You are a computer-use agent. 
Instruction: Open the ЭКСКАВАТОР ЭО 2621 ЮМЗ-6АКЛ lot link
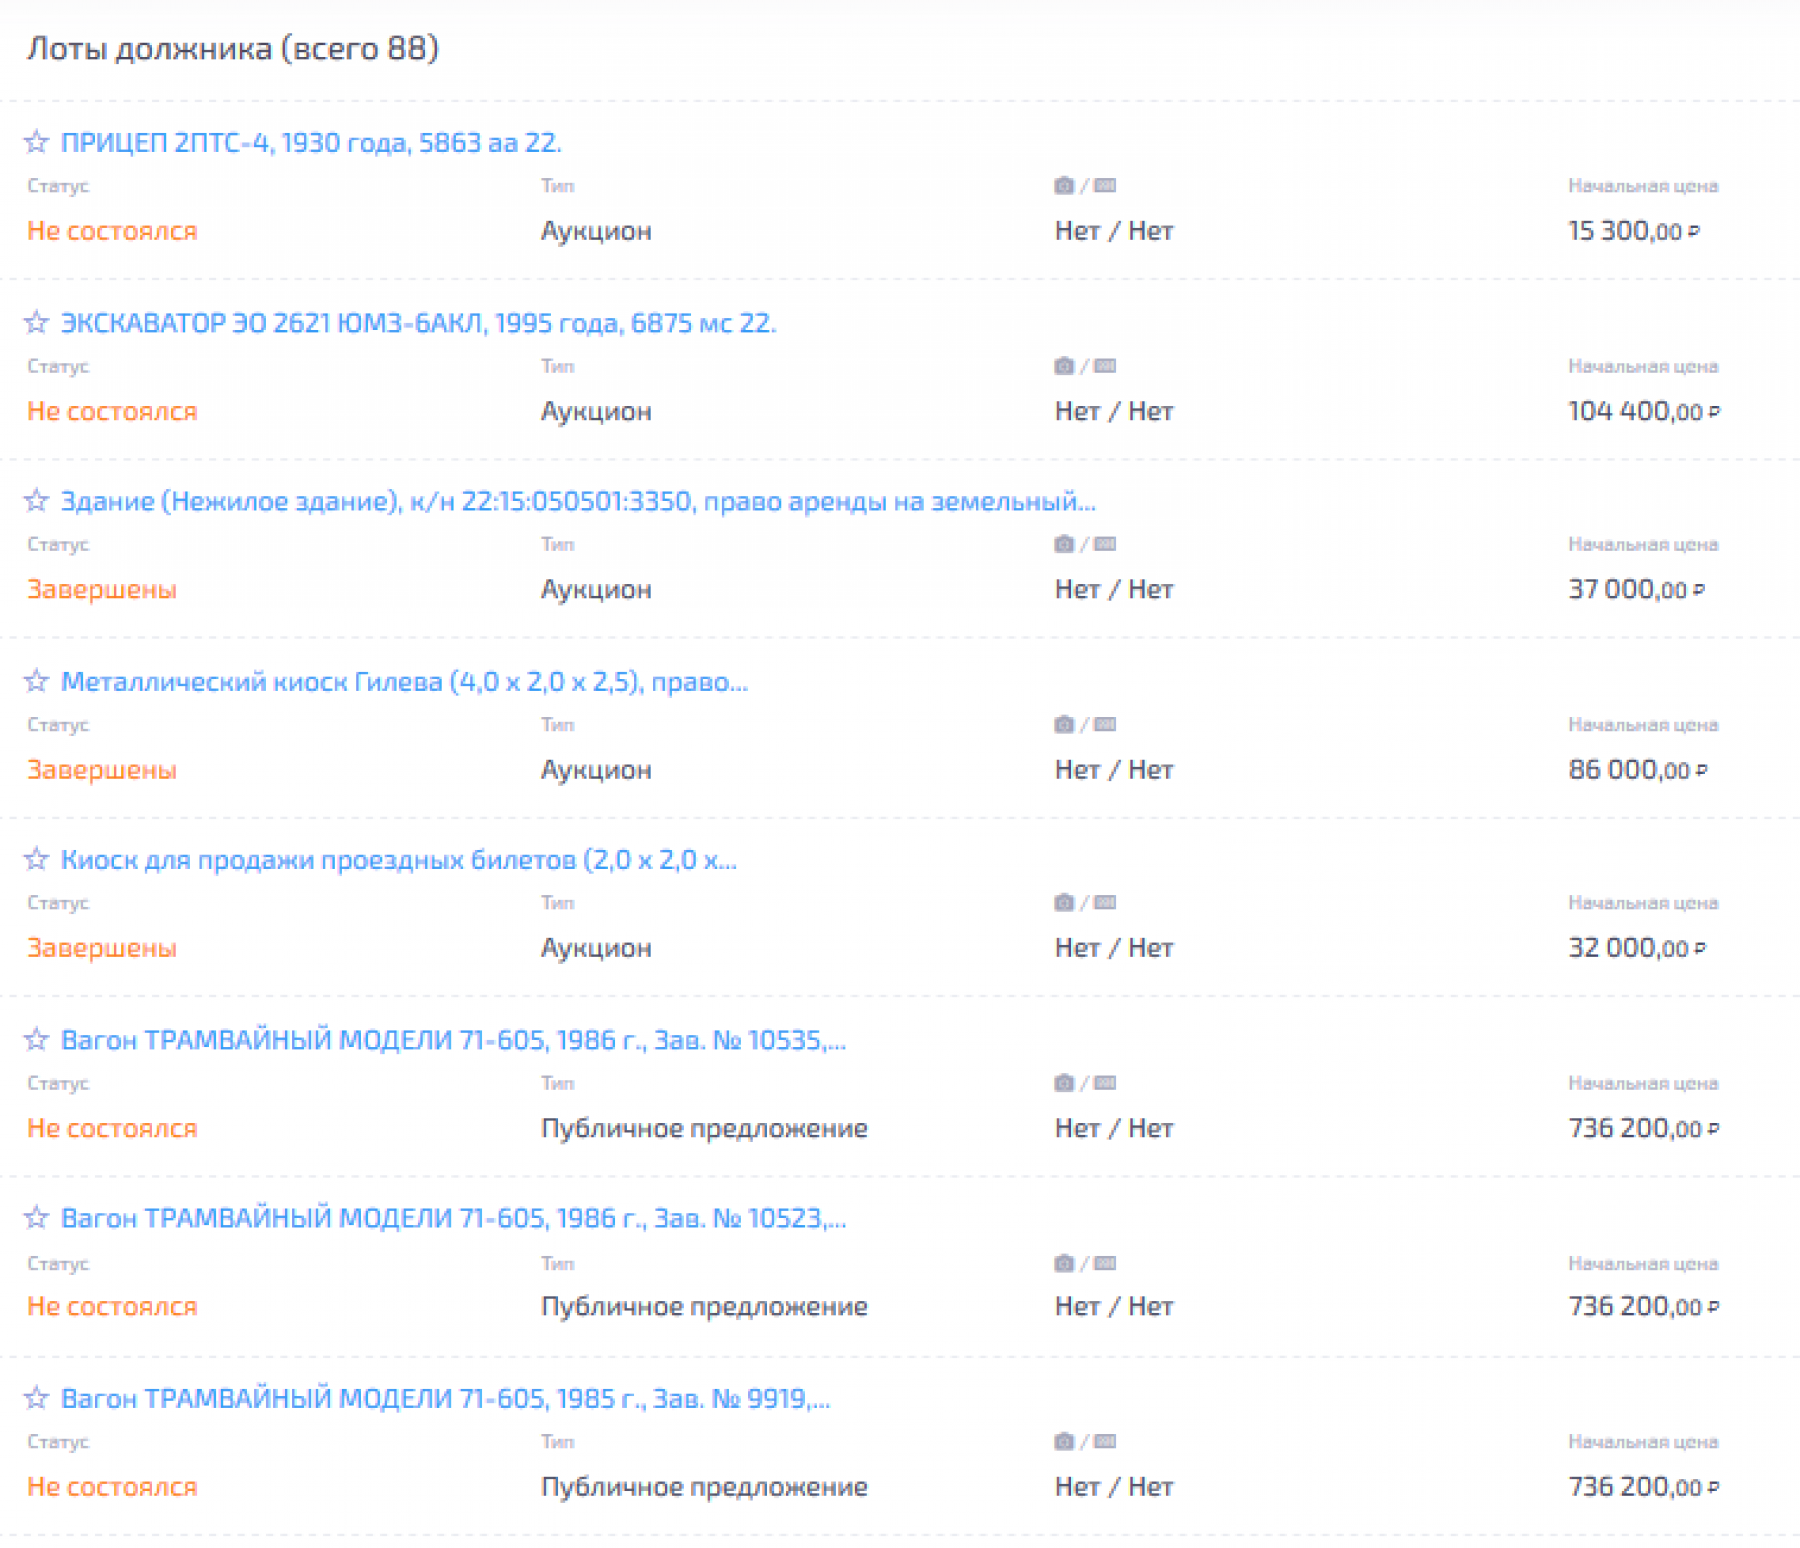click(x=418, y=323)
